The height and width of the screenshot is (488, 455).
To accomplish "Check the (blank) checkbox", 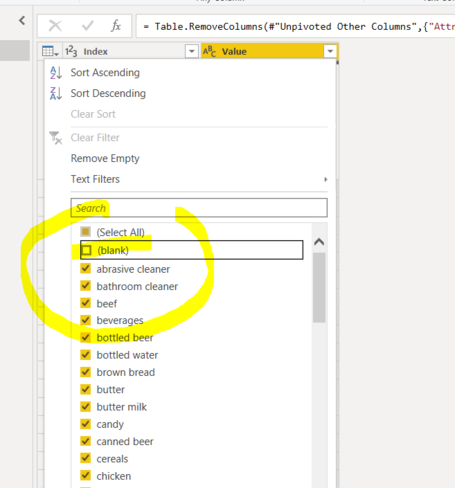I will (86, 250).
